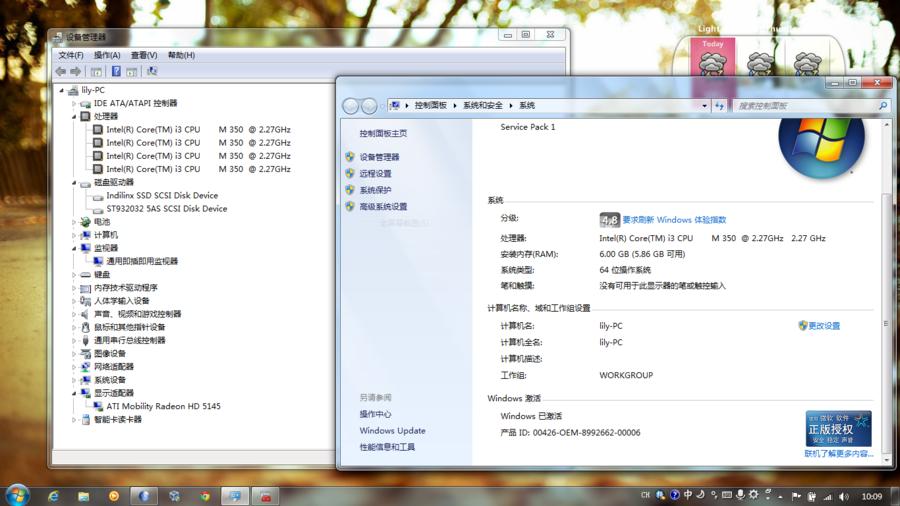Open the 控制面板主页 link

[383, 134]
